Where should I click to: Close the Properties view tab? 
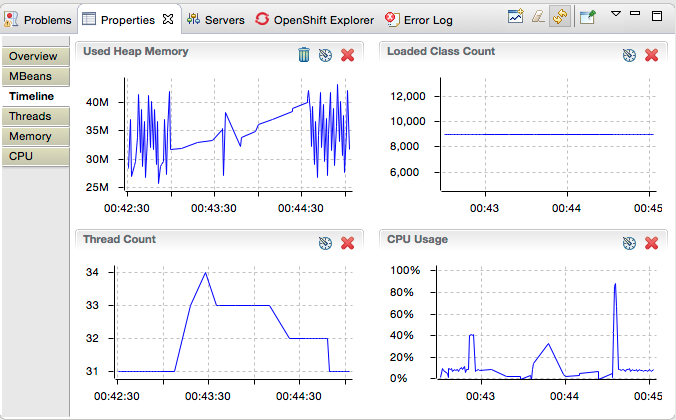(168, 19)
